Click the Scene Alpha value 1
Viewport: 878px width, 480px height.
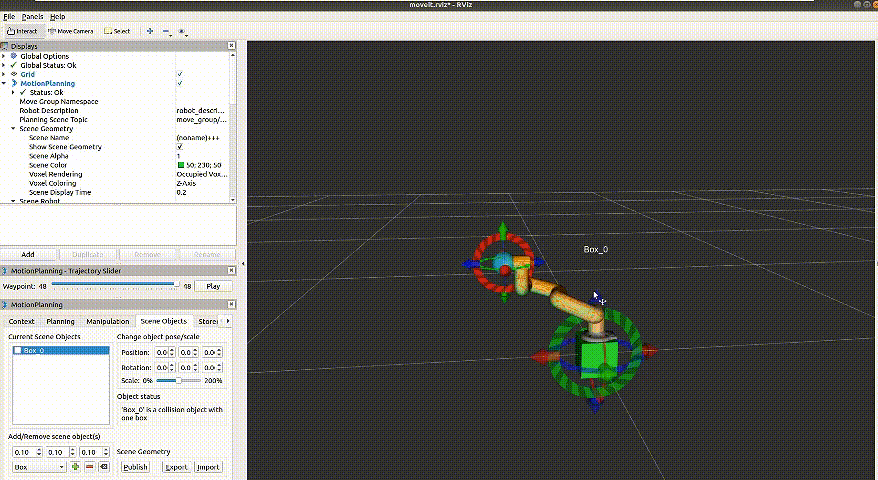pyautogui.click(x=179, y=156)
